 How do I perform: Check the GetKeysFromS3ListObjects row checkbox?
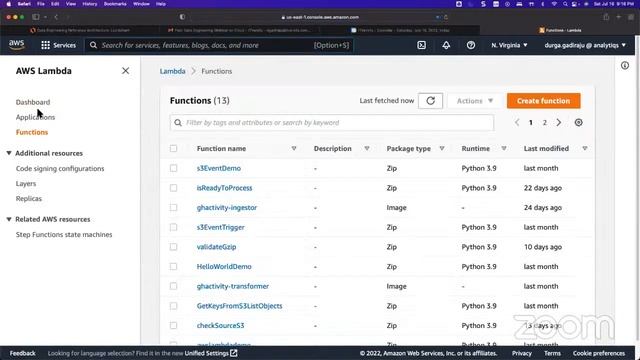(x=173, y=306)
